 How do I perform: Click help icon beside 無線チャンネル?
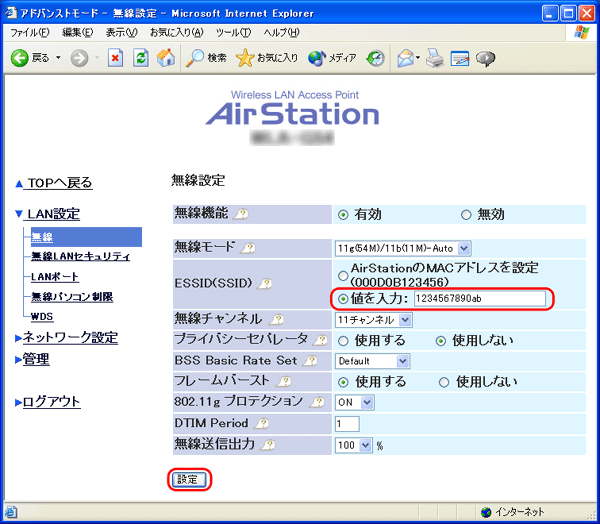click(270, 320)
